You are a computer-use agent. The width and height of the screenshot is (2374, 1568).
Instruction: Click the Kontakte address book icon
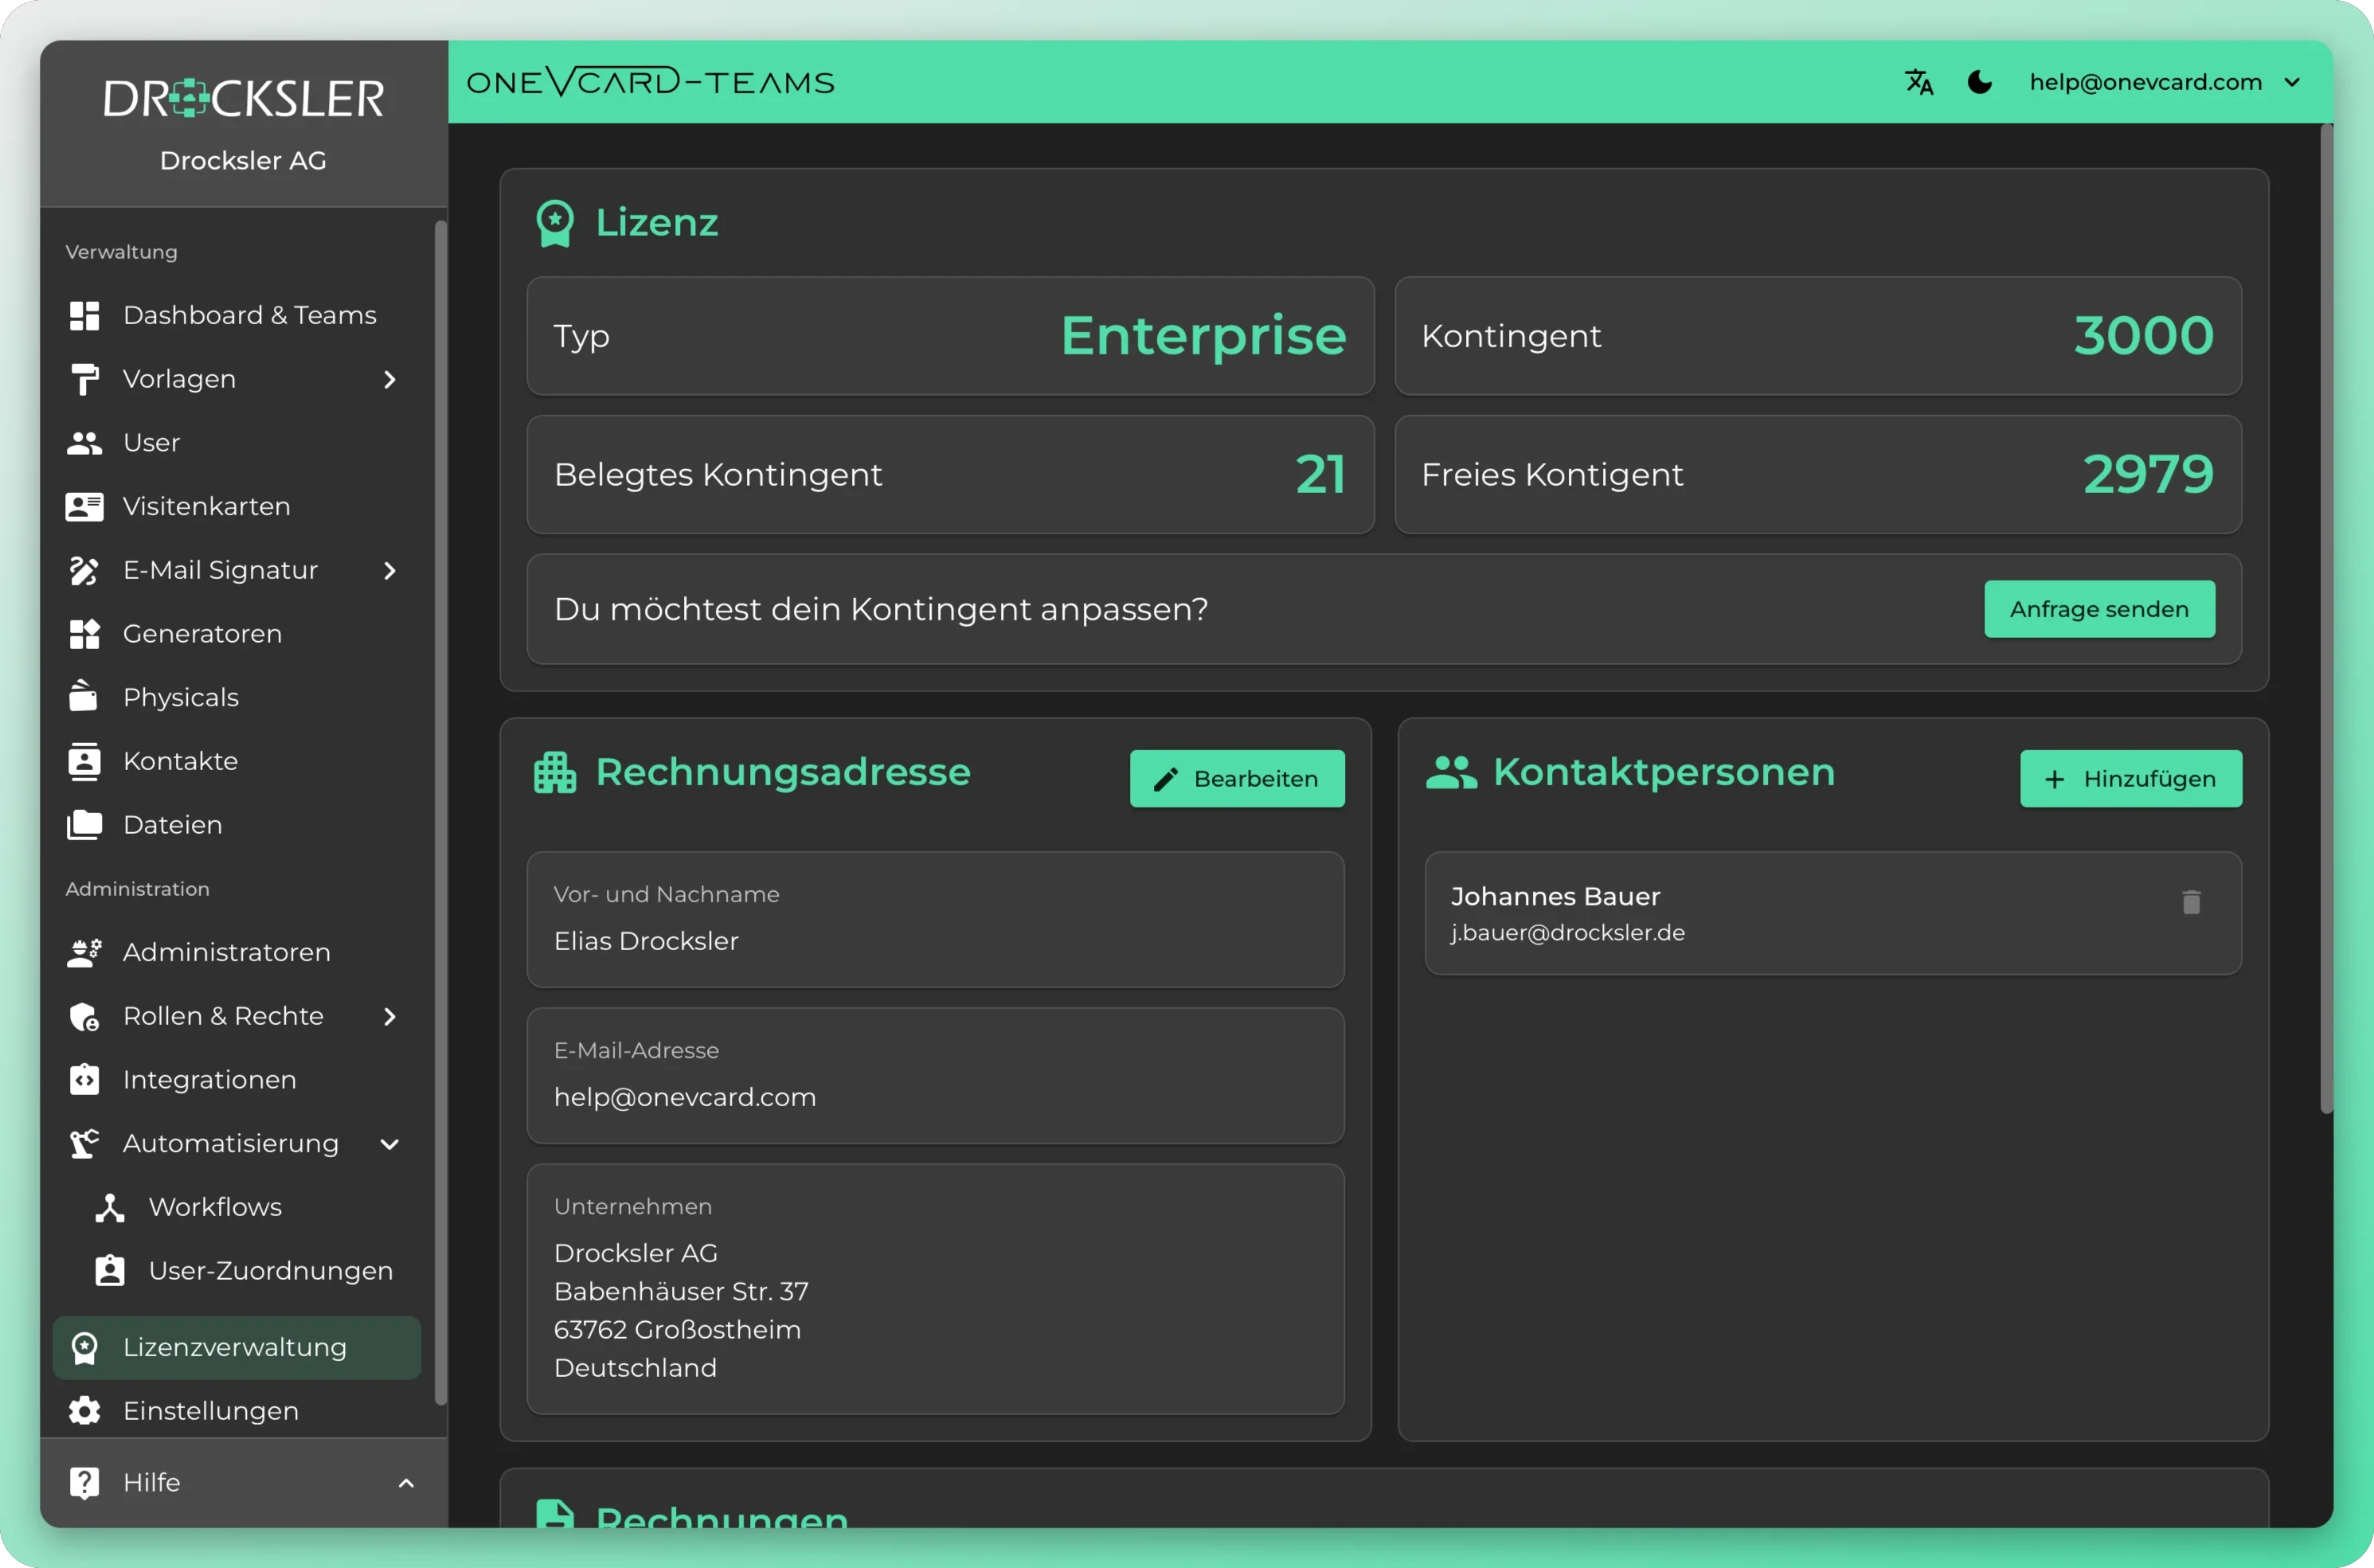pos(85,761)
